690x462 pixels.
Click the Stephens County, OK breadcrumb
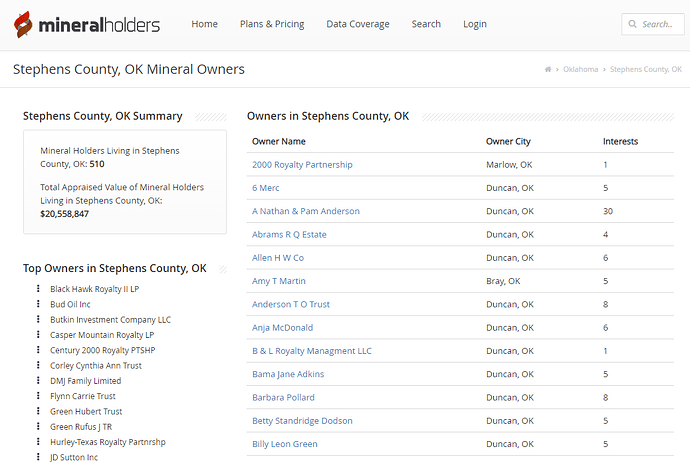tap(646, 69)
